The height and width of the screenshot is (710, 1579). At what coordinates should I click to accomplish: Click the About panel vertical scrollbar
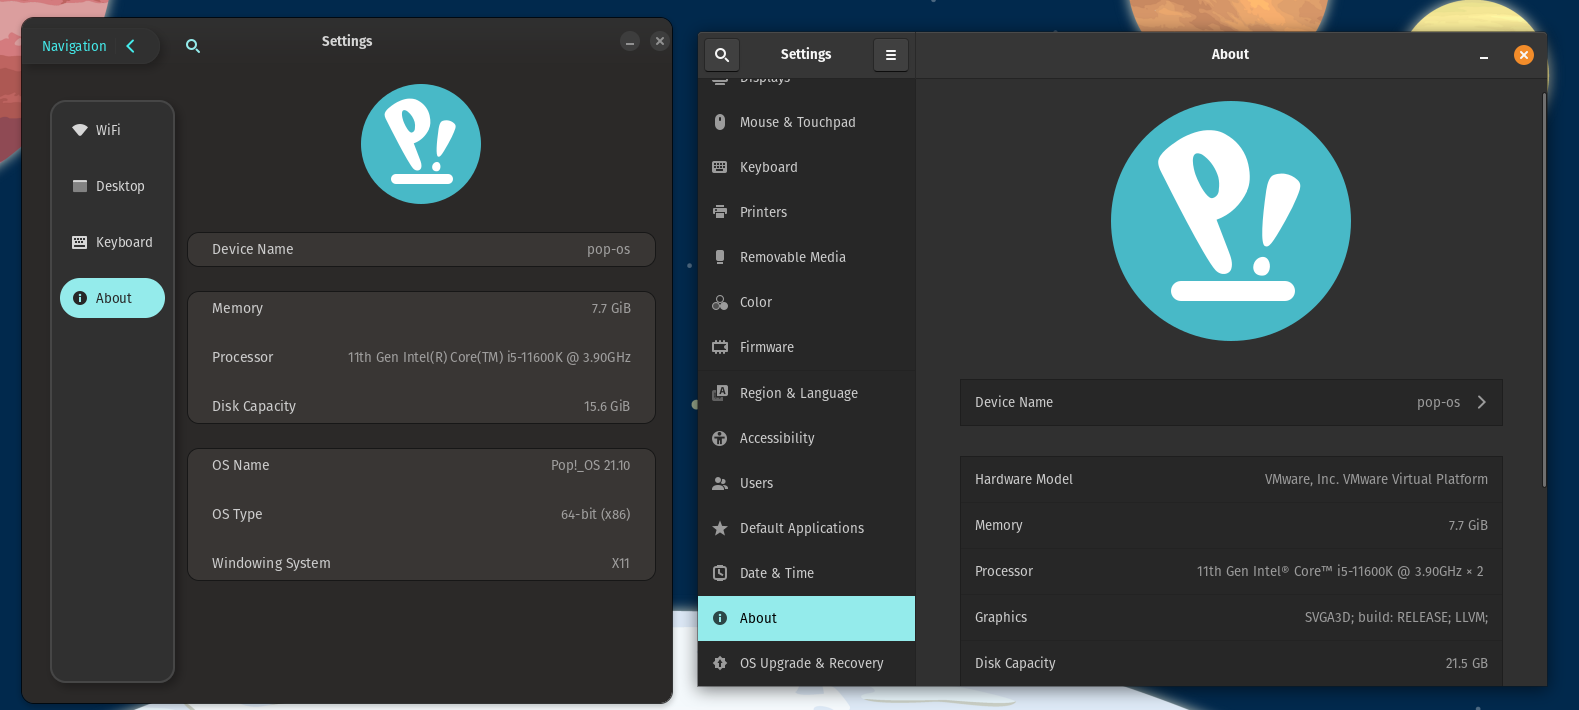click(x=1544, y=290)
